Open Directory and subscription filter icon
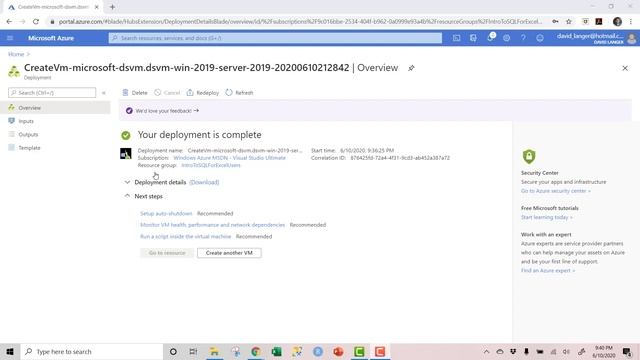640x360 pixels. (473, 38)
